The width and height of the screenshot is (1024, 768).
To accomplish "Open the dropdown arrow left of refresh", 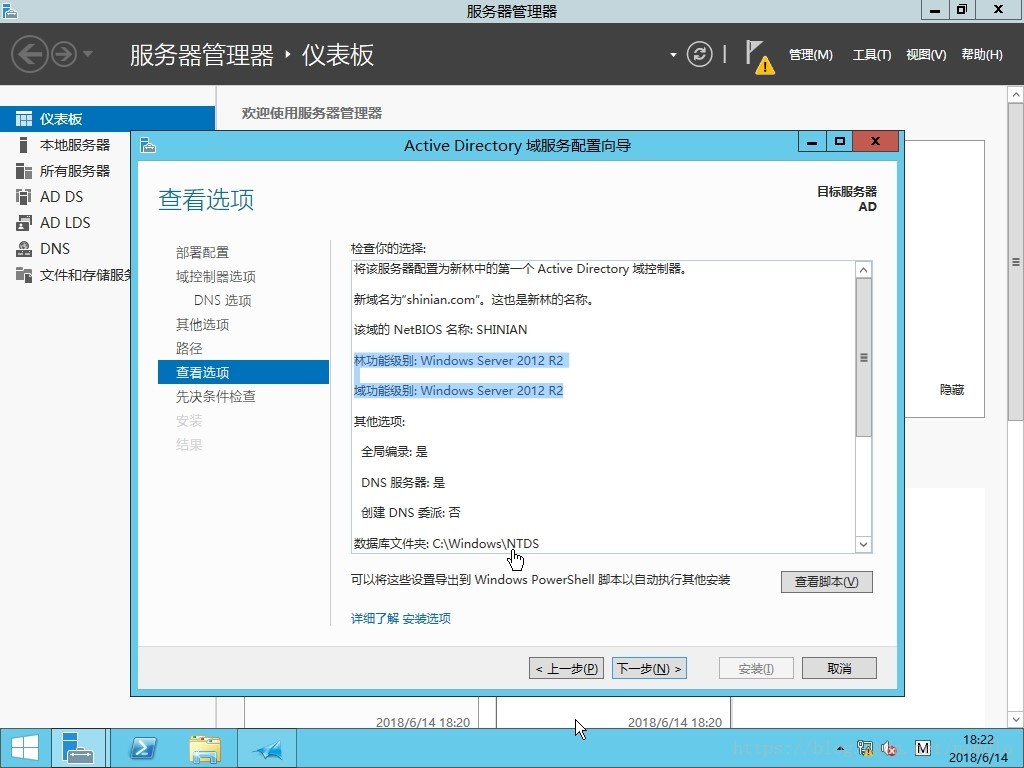I will (673, 55).
